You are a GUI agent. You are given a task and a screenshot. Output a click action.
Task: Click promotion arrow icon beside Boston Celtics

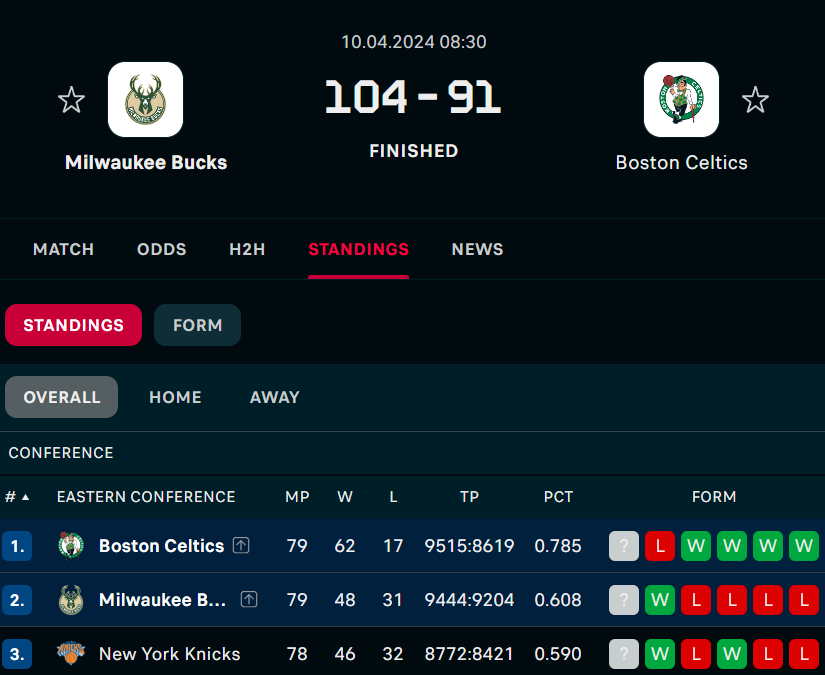(x=241, y=546)
